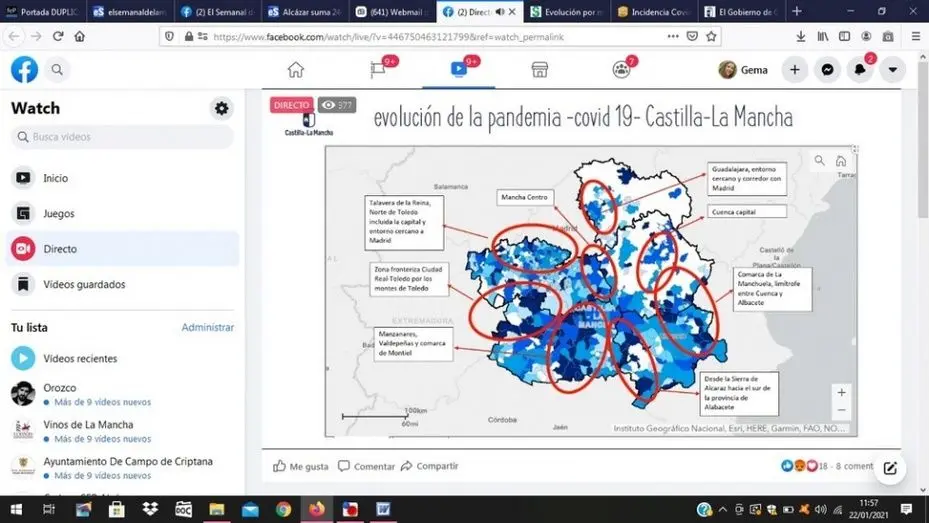Select Directo in Watch sidebar
Viewport: 929px width, 523px height.
click(x=60, y=249)
